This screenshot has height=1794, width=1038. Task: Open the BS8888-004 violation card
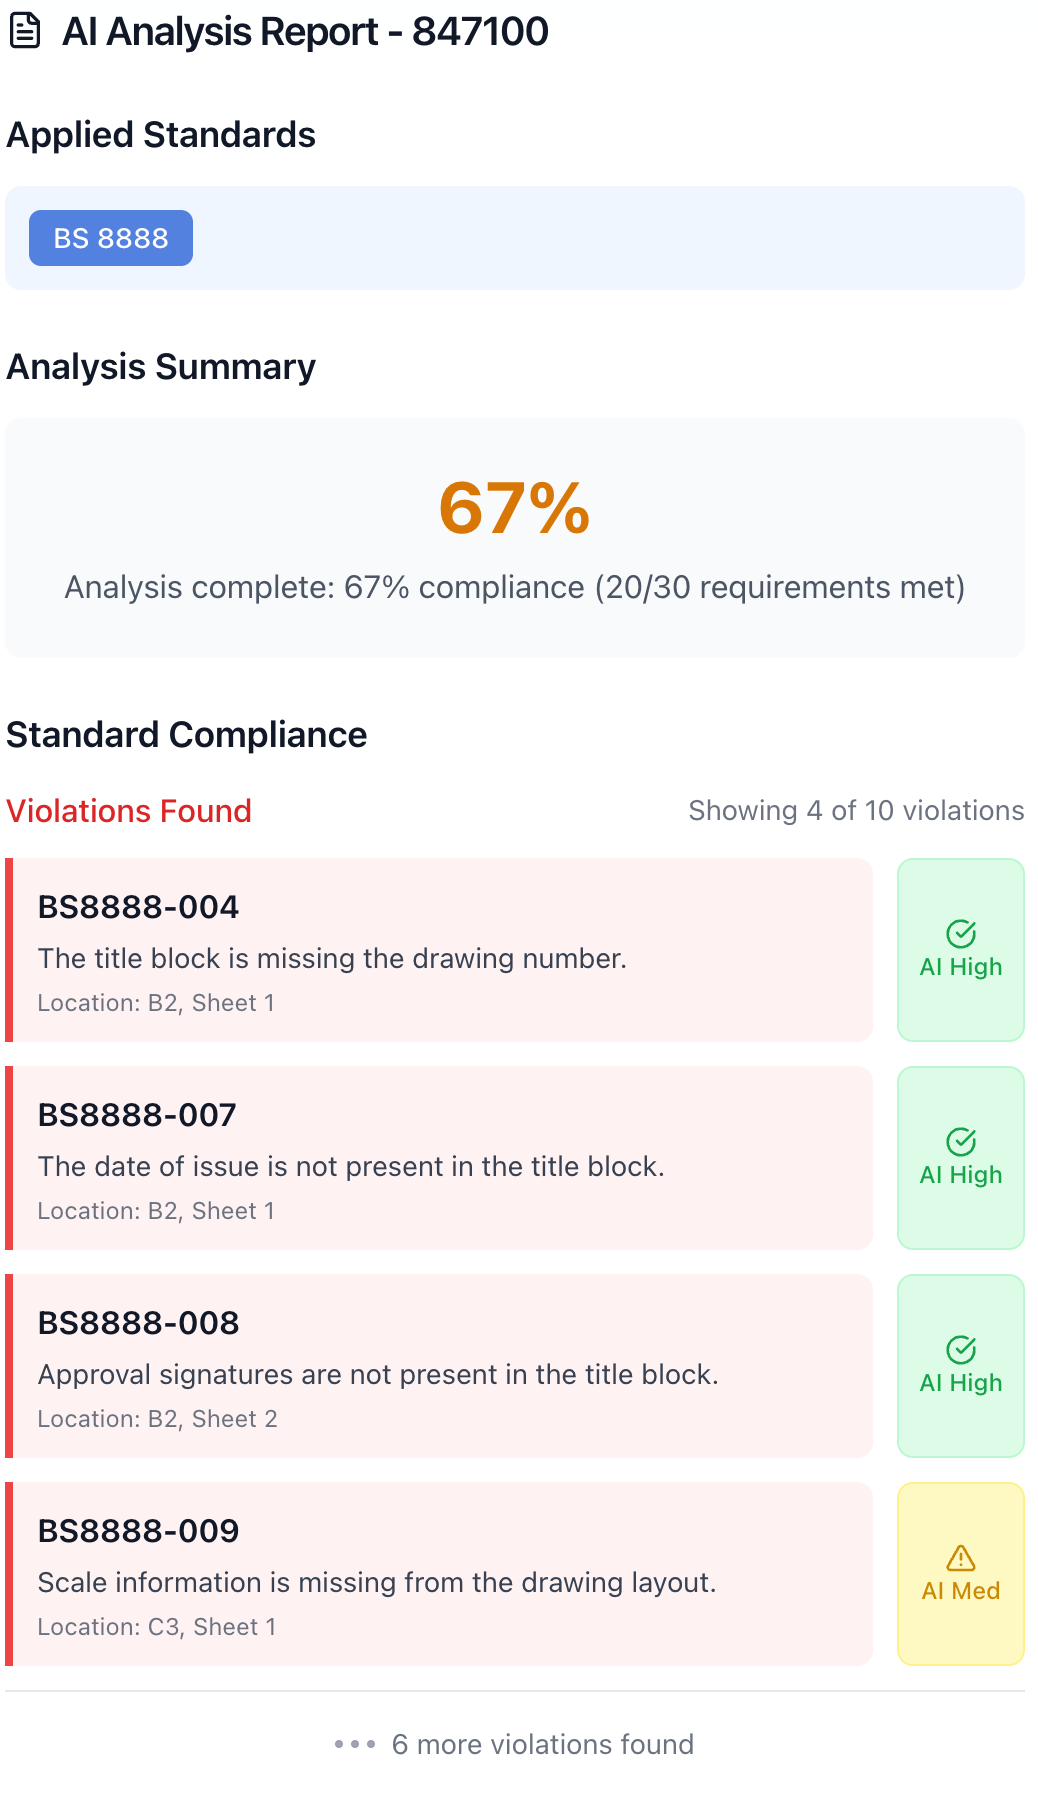[x=440, y=950]
